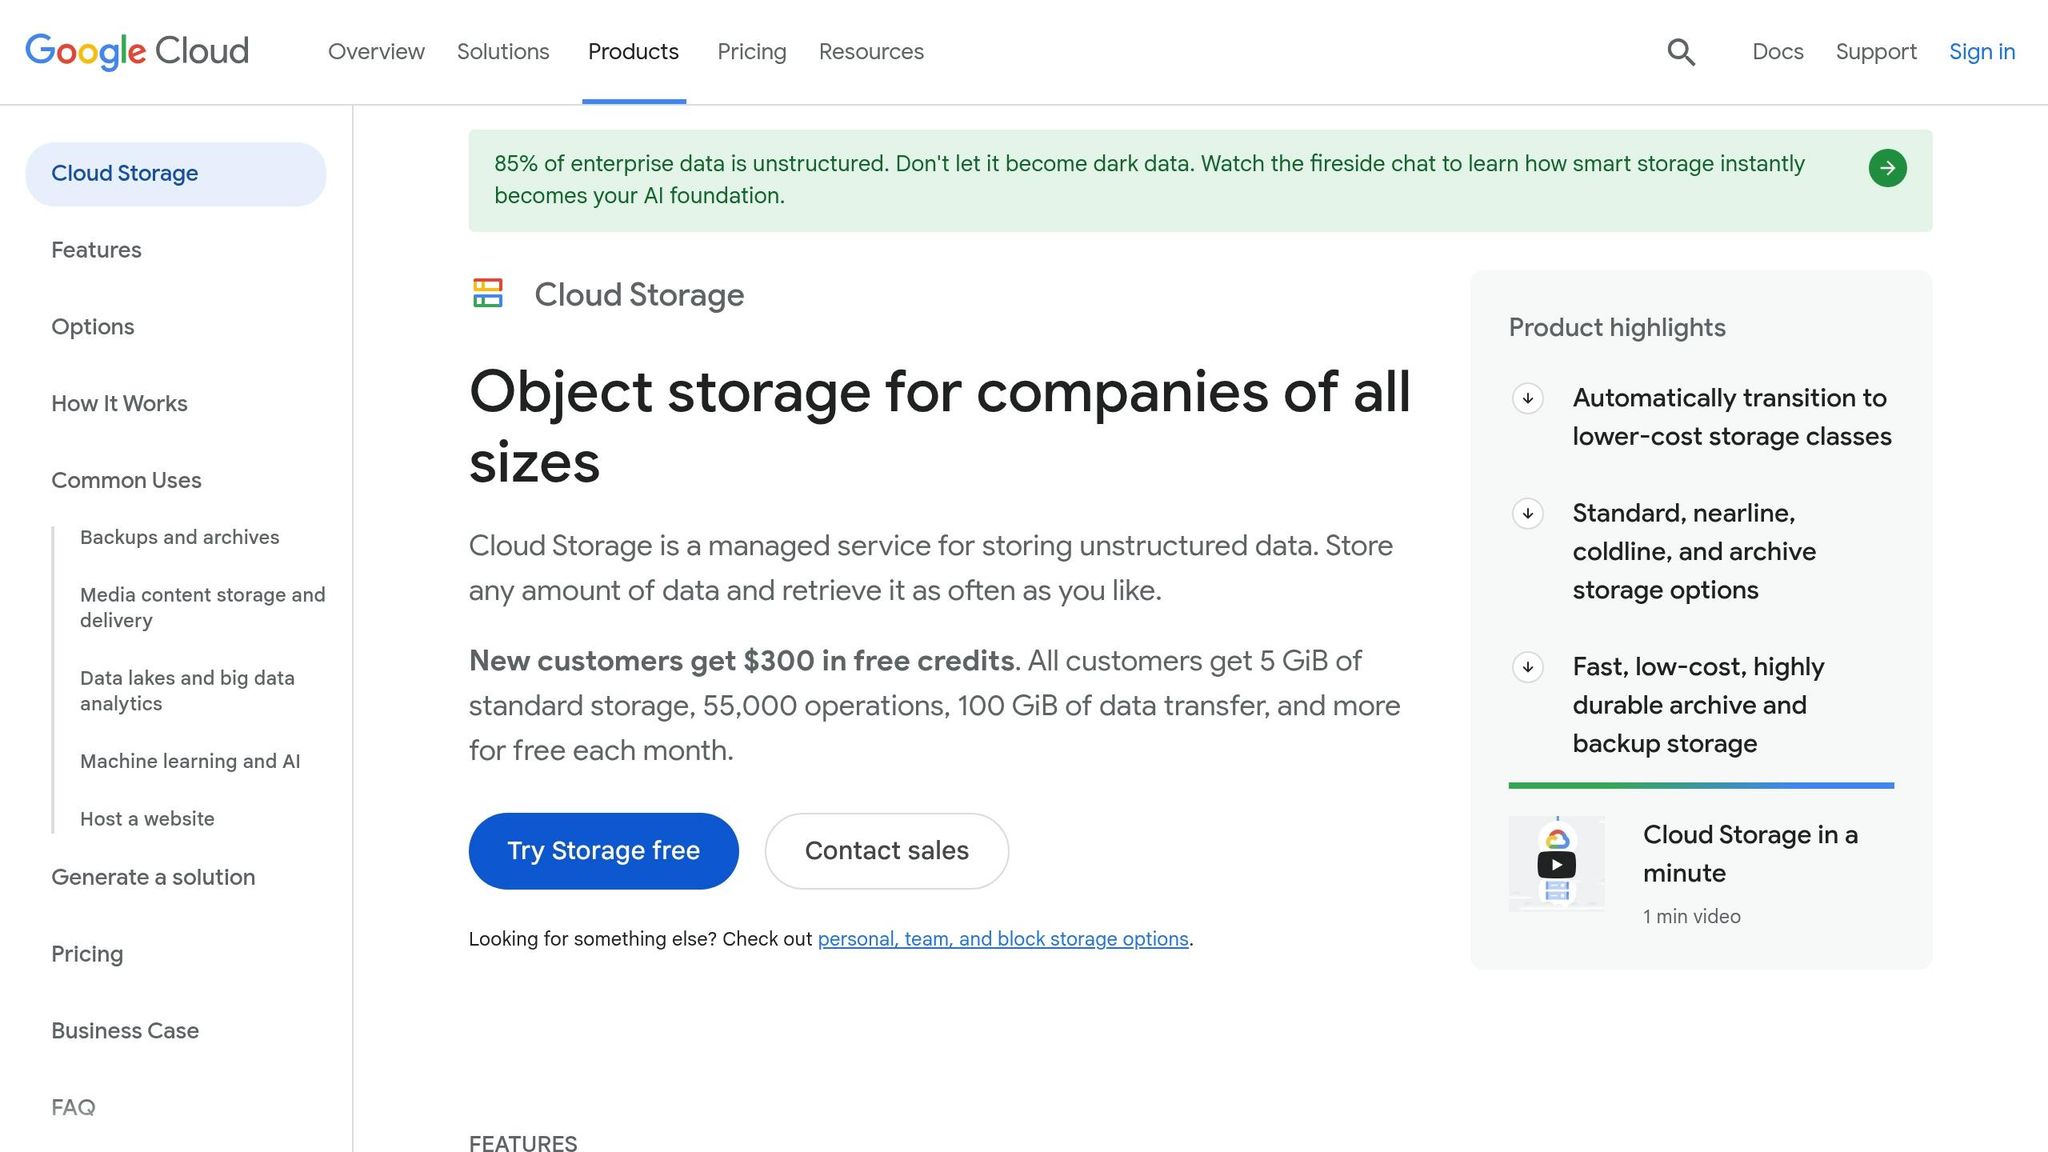Jump to How It Works section
This screenshot has width=2048, height=1152.
click(119, 404)
